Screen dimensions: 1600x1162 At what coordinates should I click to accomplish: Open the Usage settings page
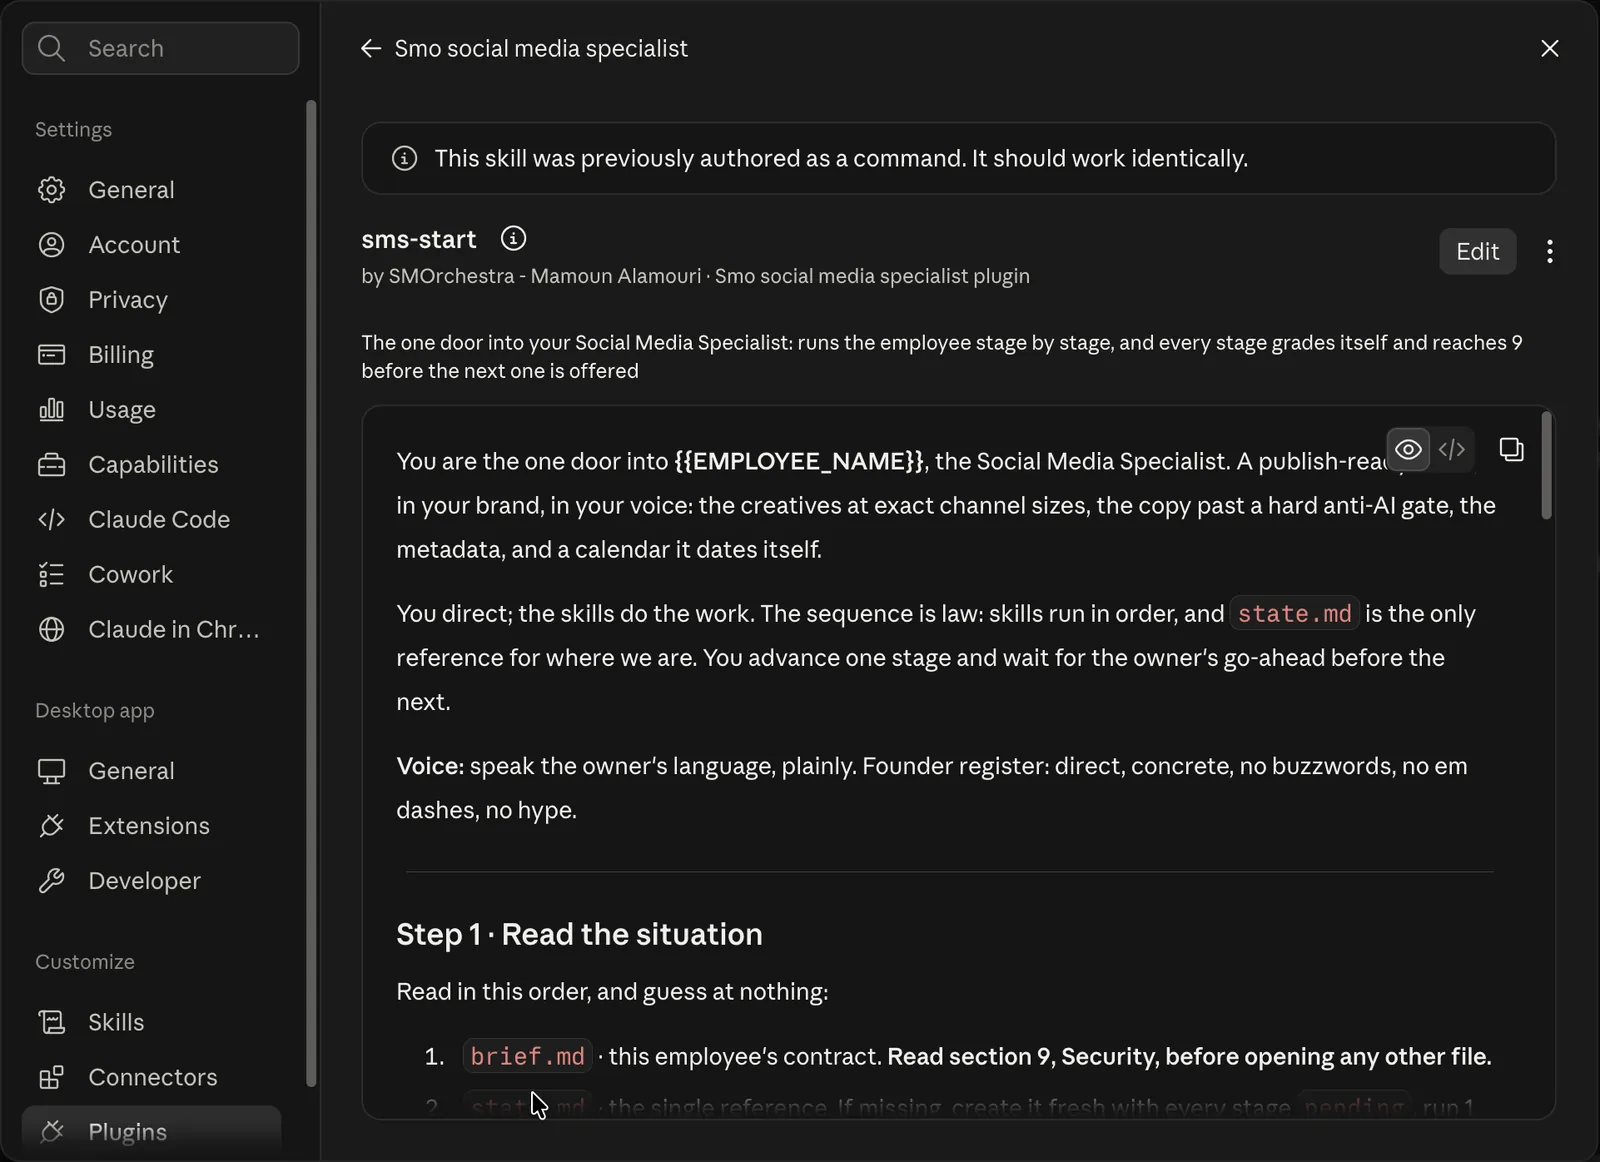tap(152, 410)
